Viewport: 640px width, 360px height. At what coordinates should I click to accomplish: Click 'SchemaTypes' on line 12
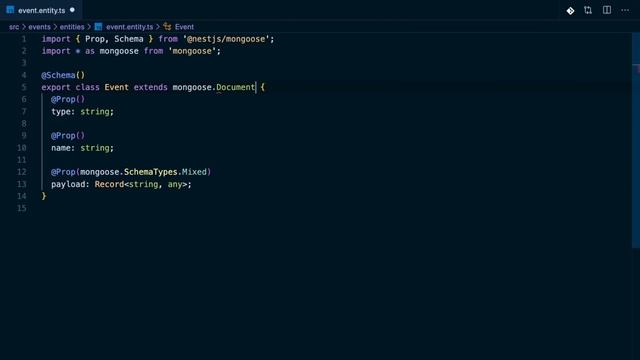pyautogui.click(x=151, y=172)
